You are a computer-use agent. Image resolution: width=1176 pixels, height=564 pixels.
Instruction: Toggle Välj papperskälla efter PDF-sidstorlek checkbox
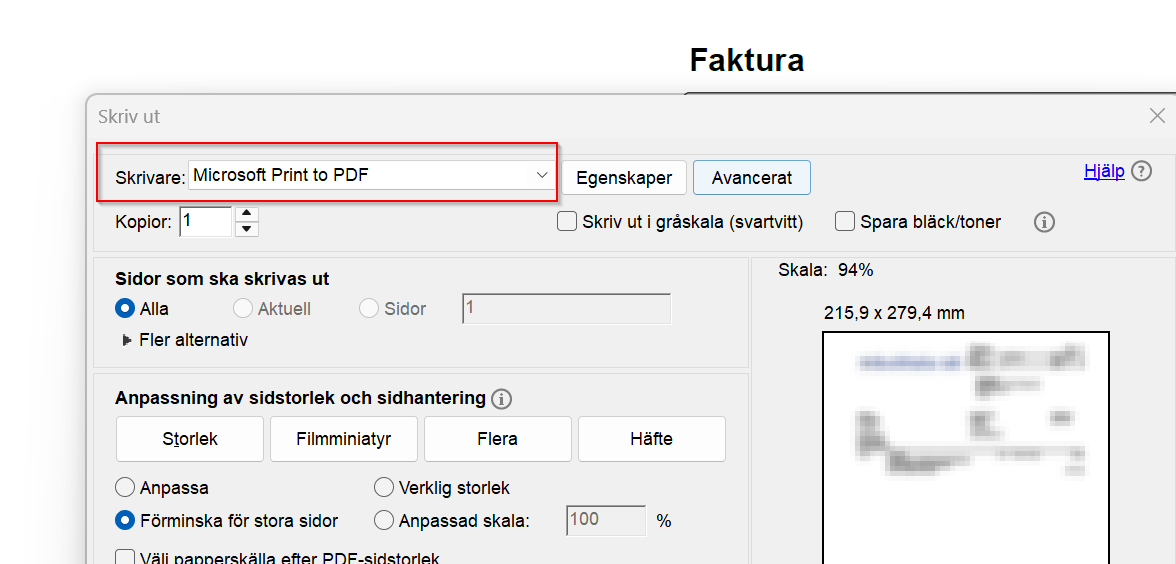pyautogui.click(x=124, y=558)
